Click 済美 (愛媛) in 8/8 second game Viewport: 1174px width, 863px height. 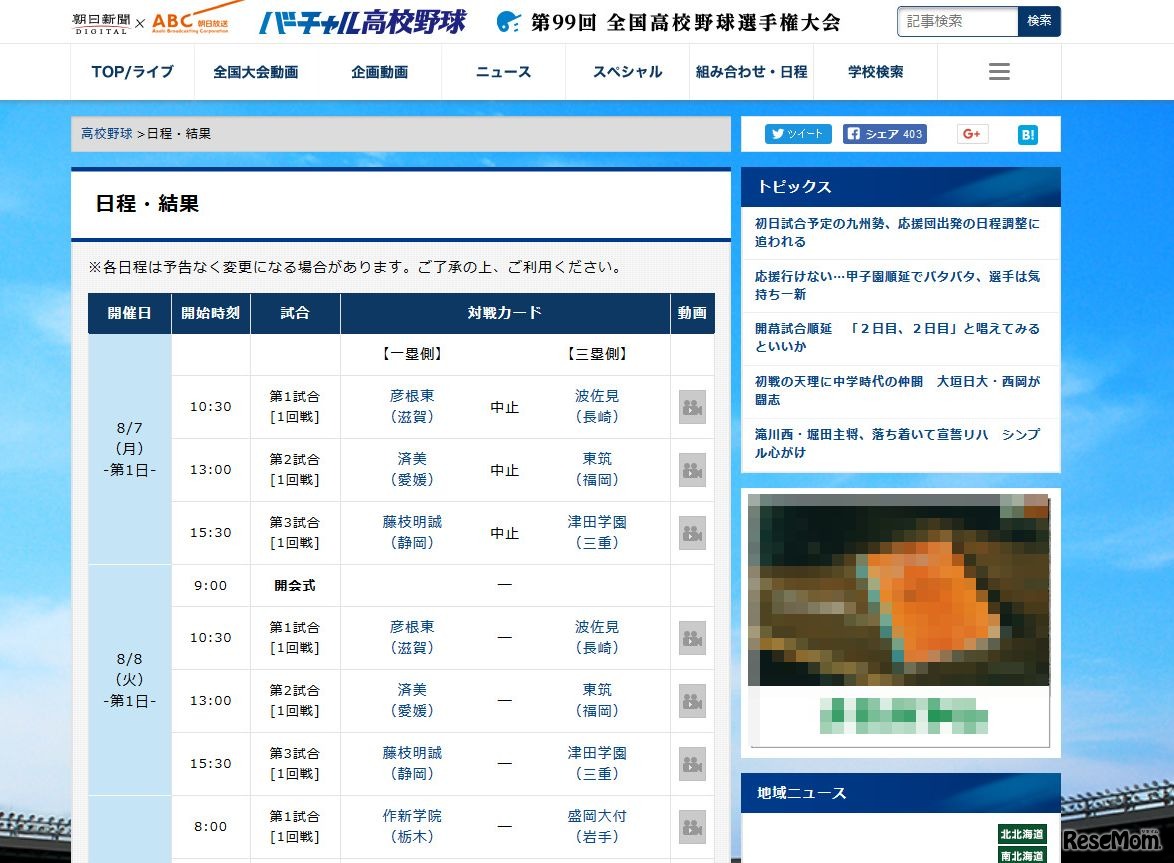point(412,700)
